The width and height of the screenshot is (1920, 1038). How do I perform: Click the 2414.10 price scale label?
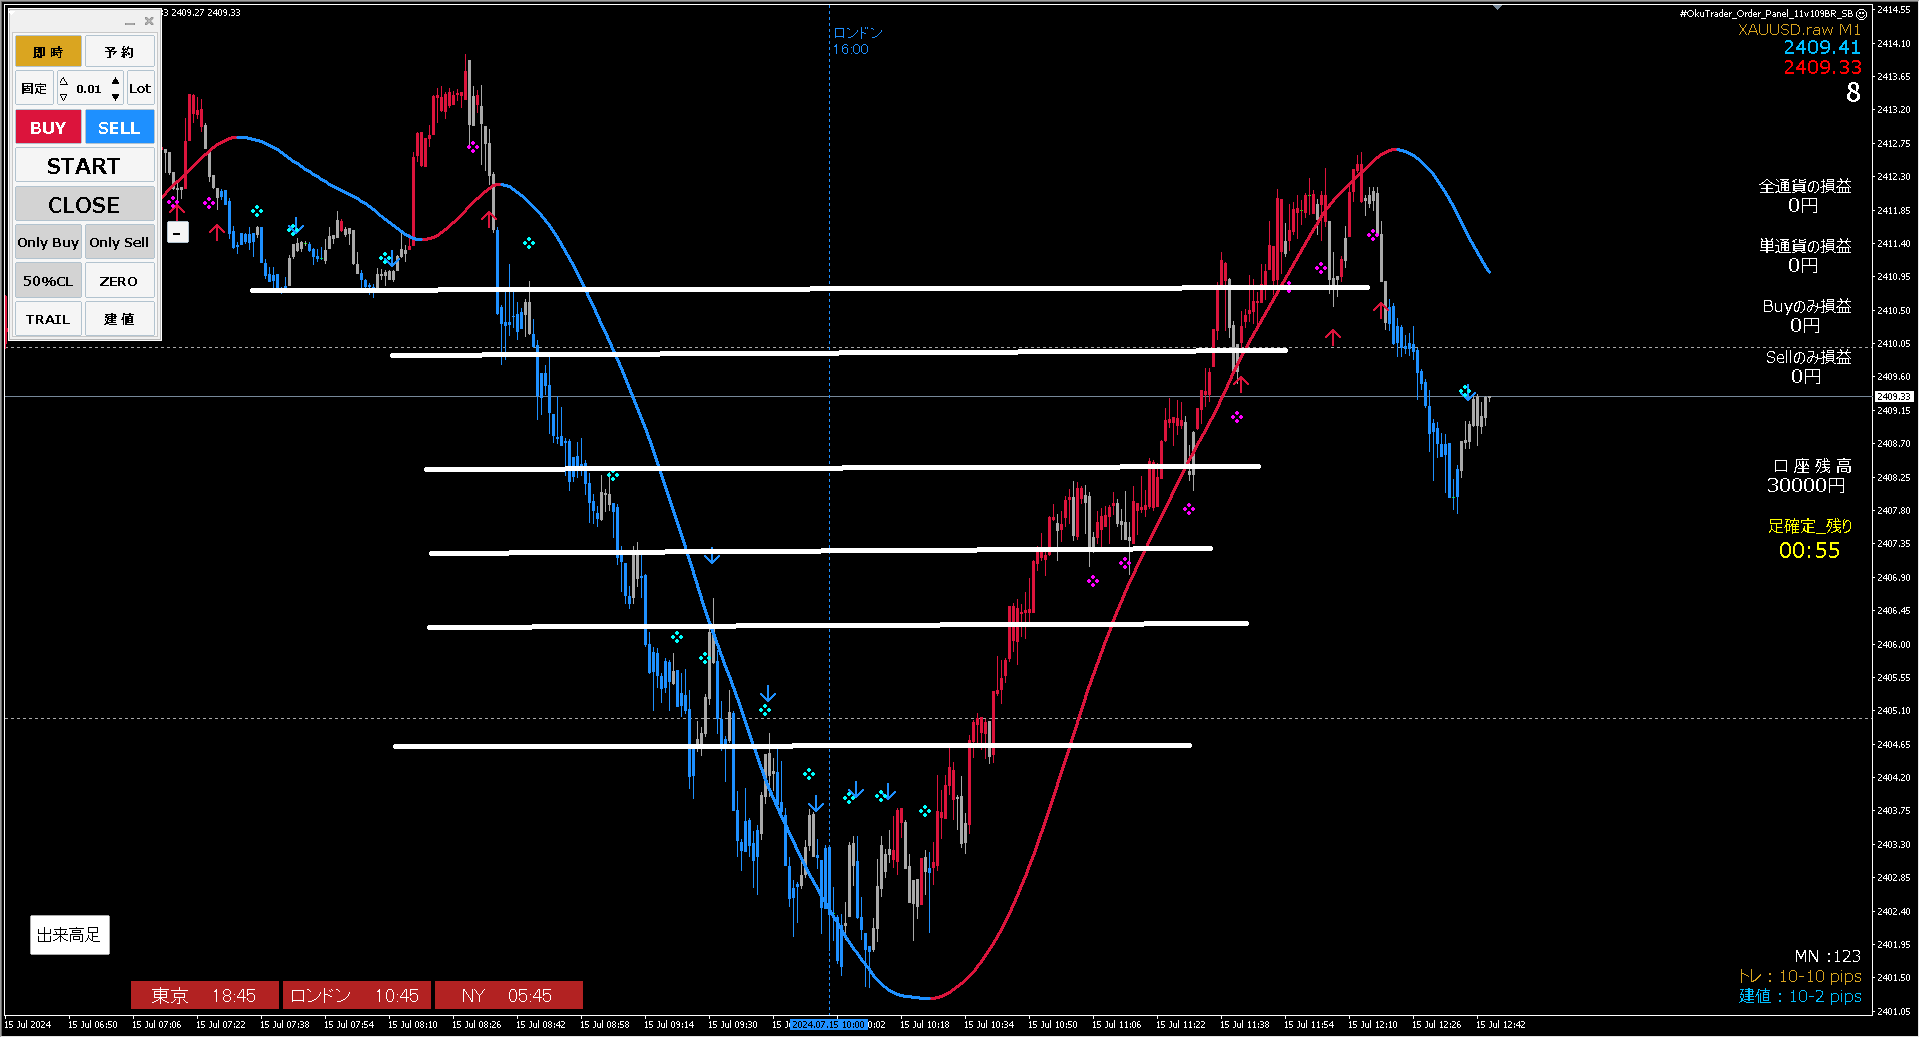click(x=1893, y=44)
